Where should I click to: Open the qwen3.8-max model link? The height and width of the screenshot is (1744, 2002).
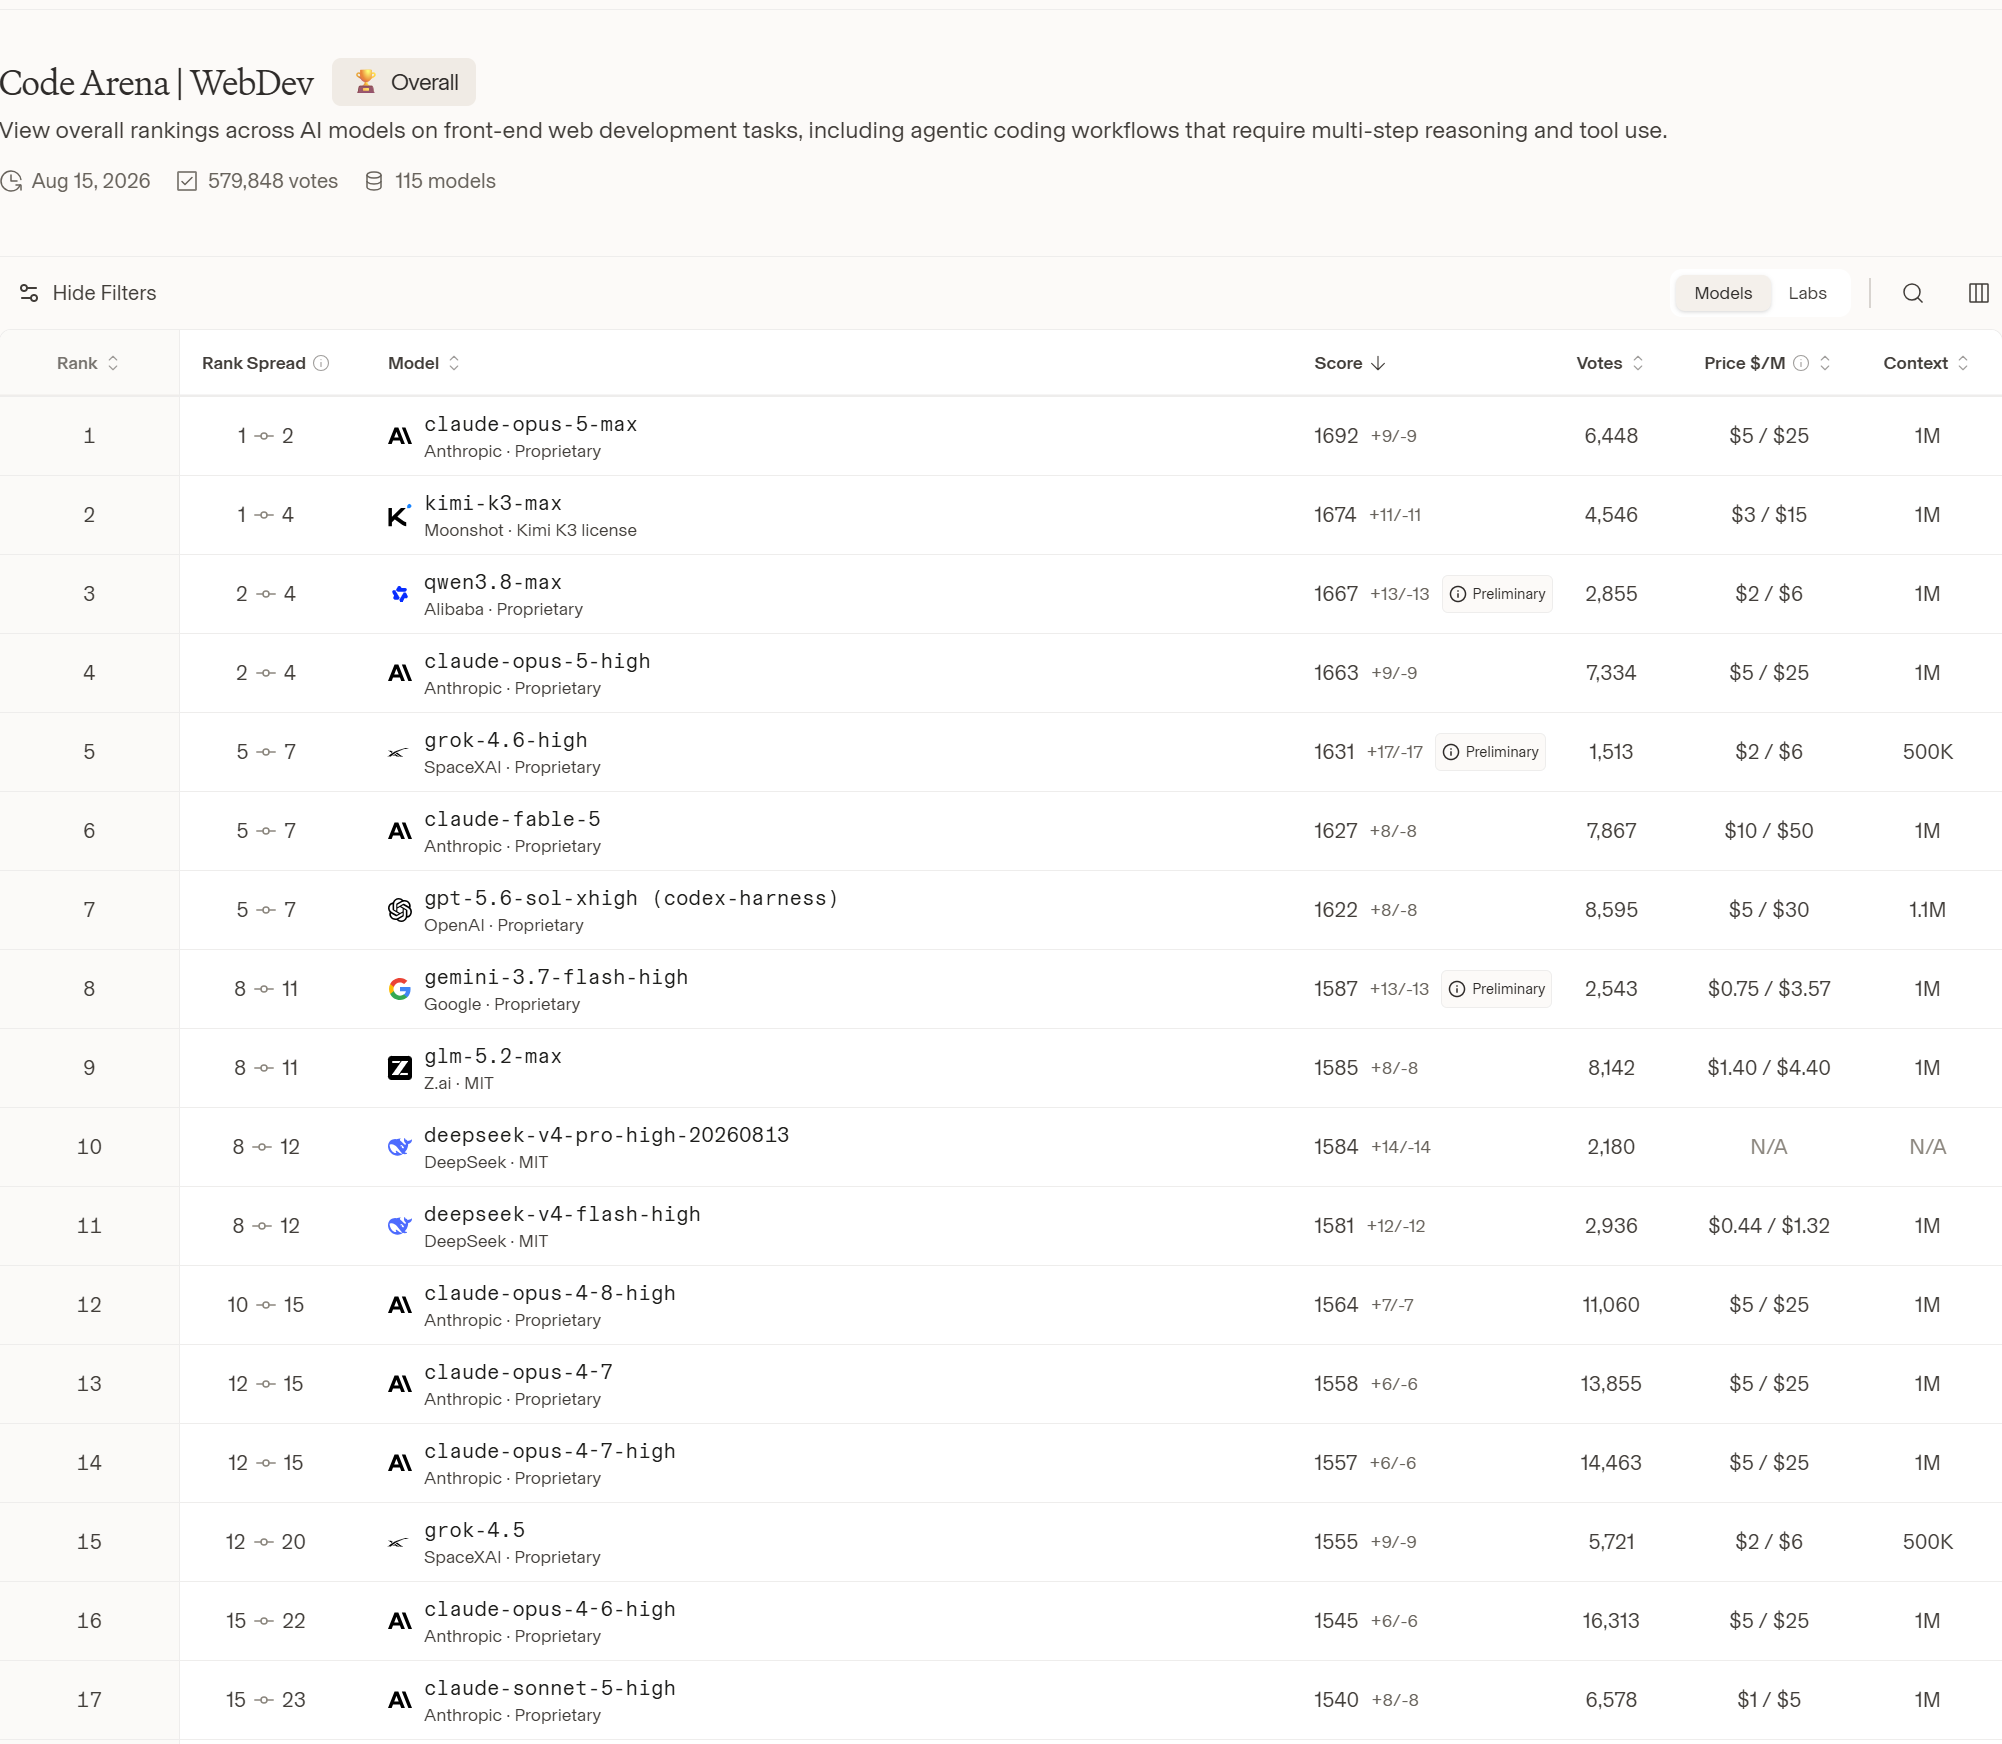(x=493, y=583)
